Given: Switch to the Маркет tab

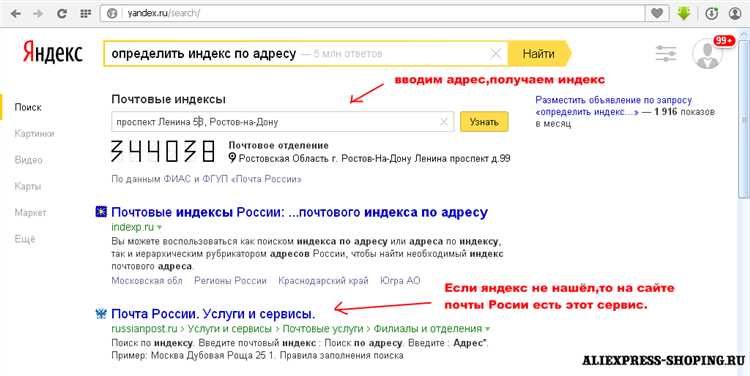Looking at the screenshot, I should 30,212.
